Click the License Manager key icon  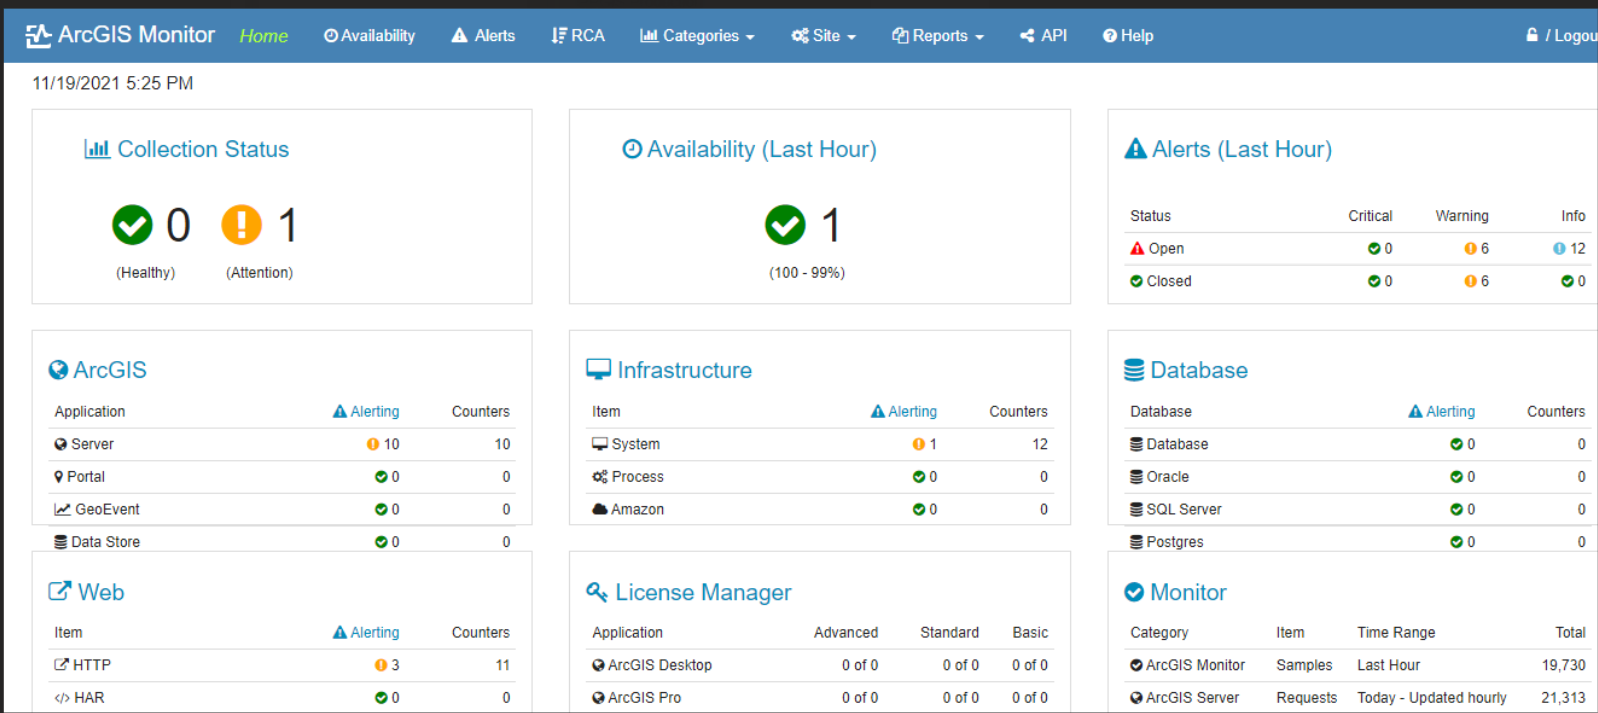point(597,592)
